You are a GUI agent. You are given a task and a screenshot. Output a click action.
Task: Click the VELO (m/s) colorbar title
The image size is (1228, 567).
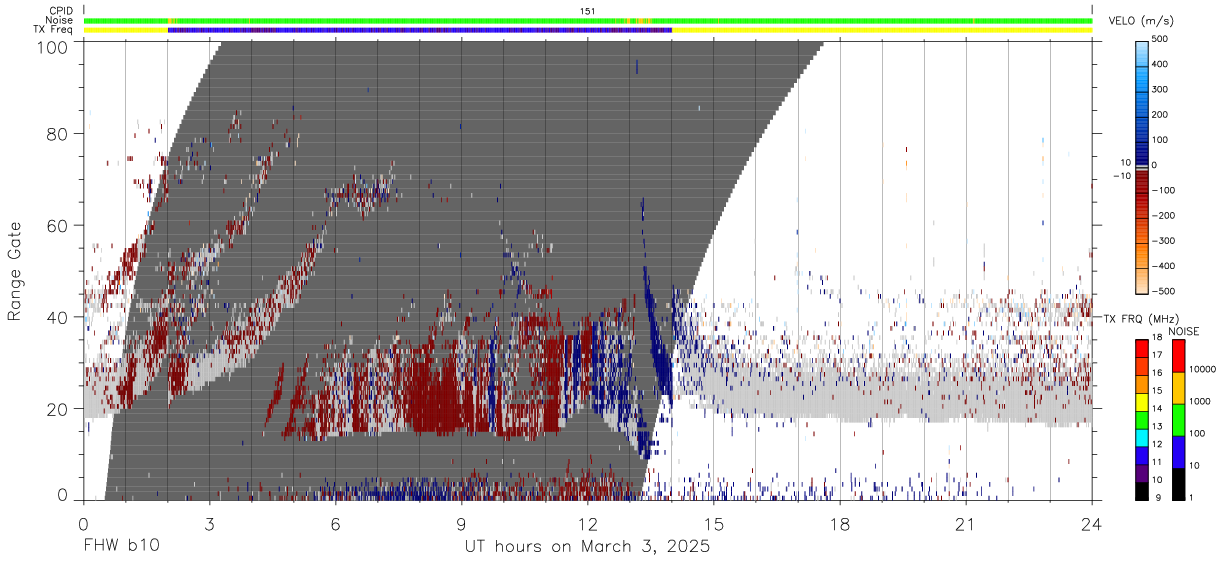point(1142,22)
